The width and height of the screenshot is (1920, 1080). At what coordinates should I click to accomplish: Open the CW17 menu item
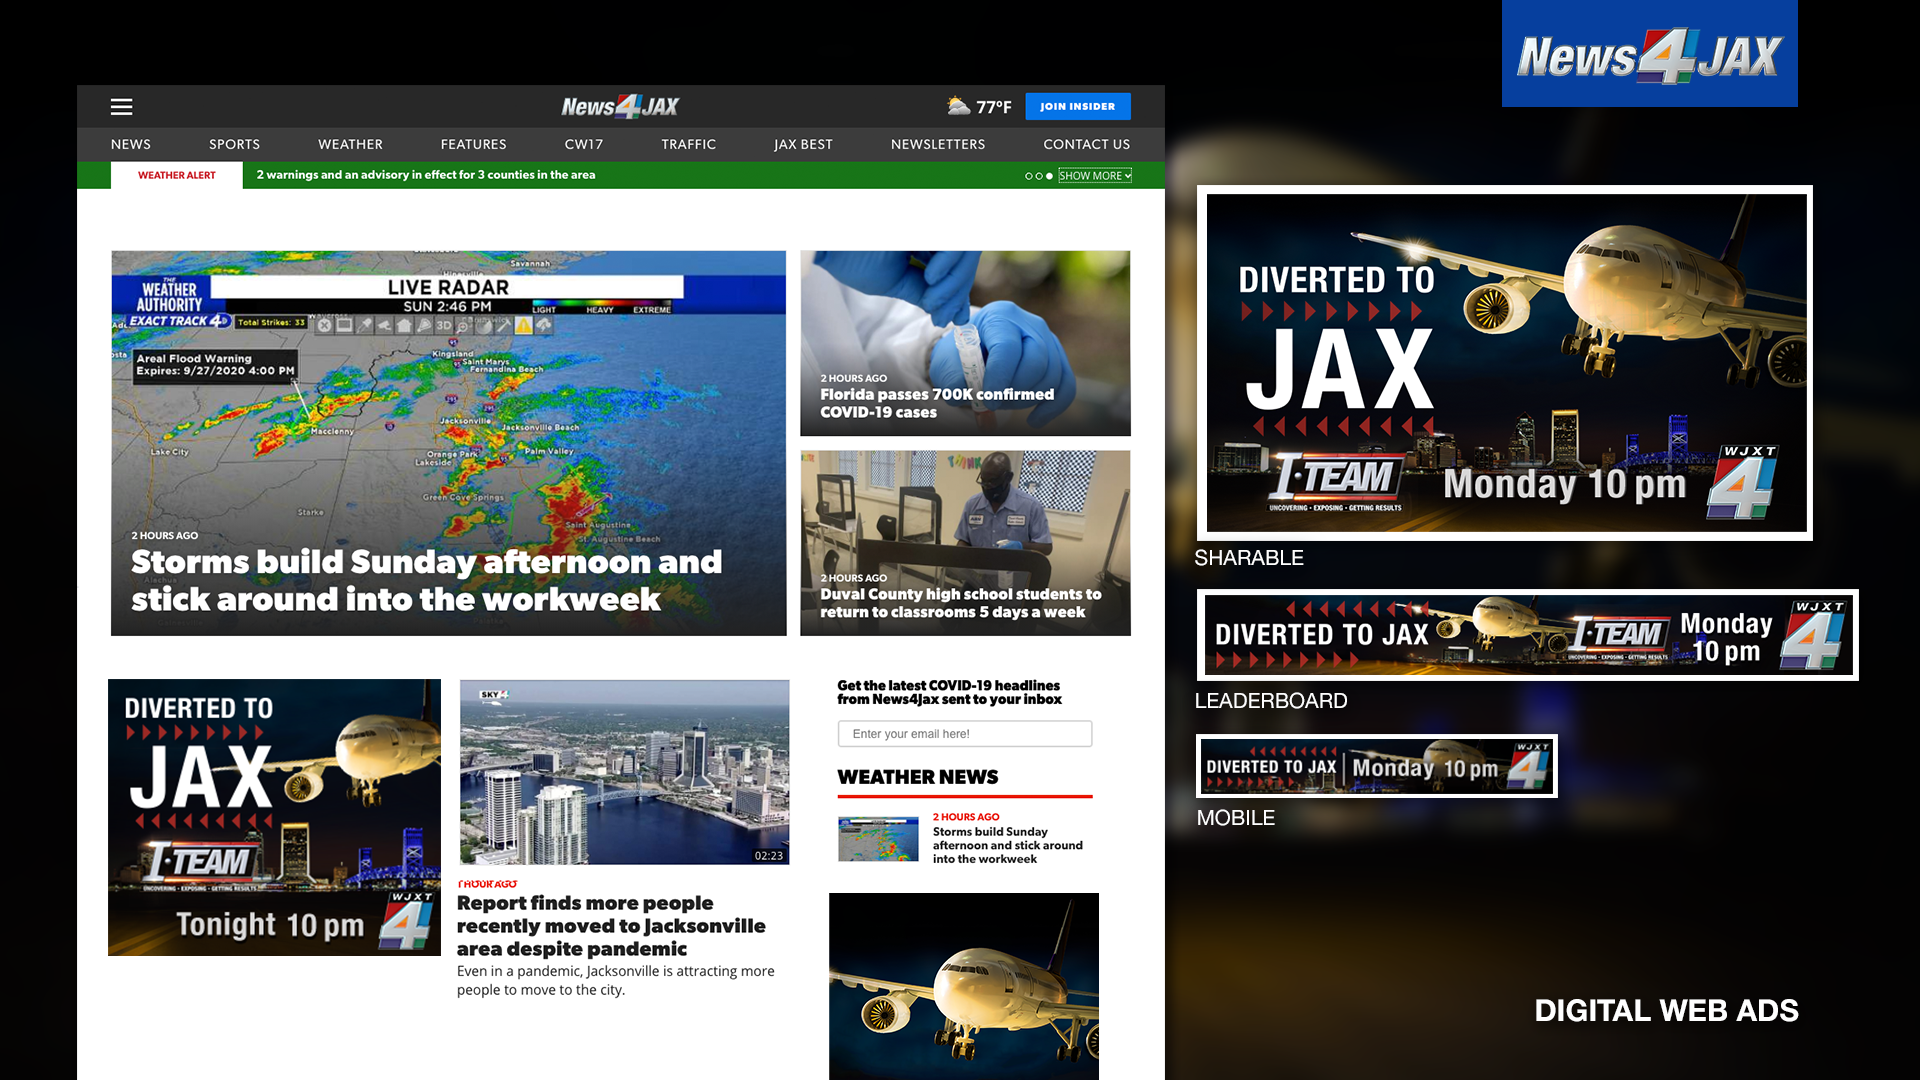pyautogui.click(x=584, y=144)
